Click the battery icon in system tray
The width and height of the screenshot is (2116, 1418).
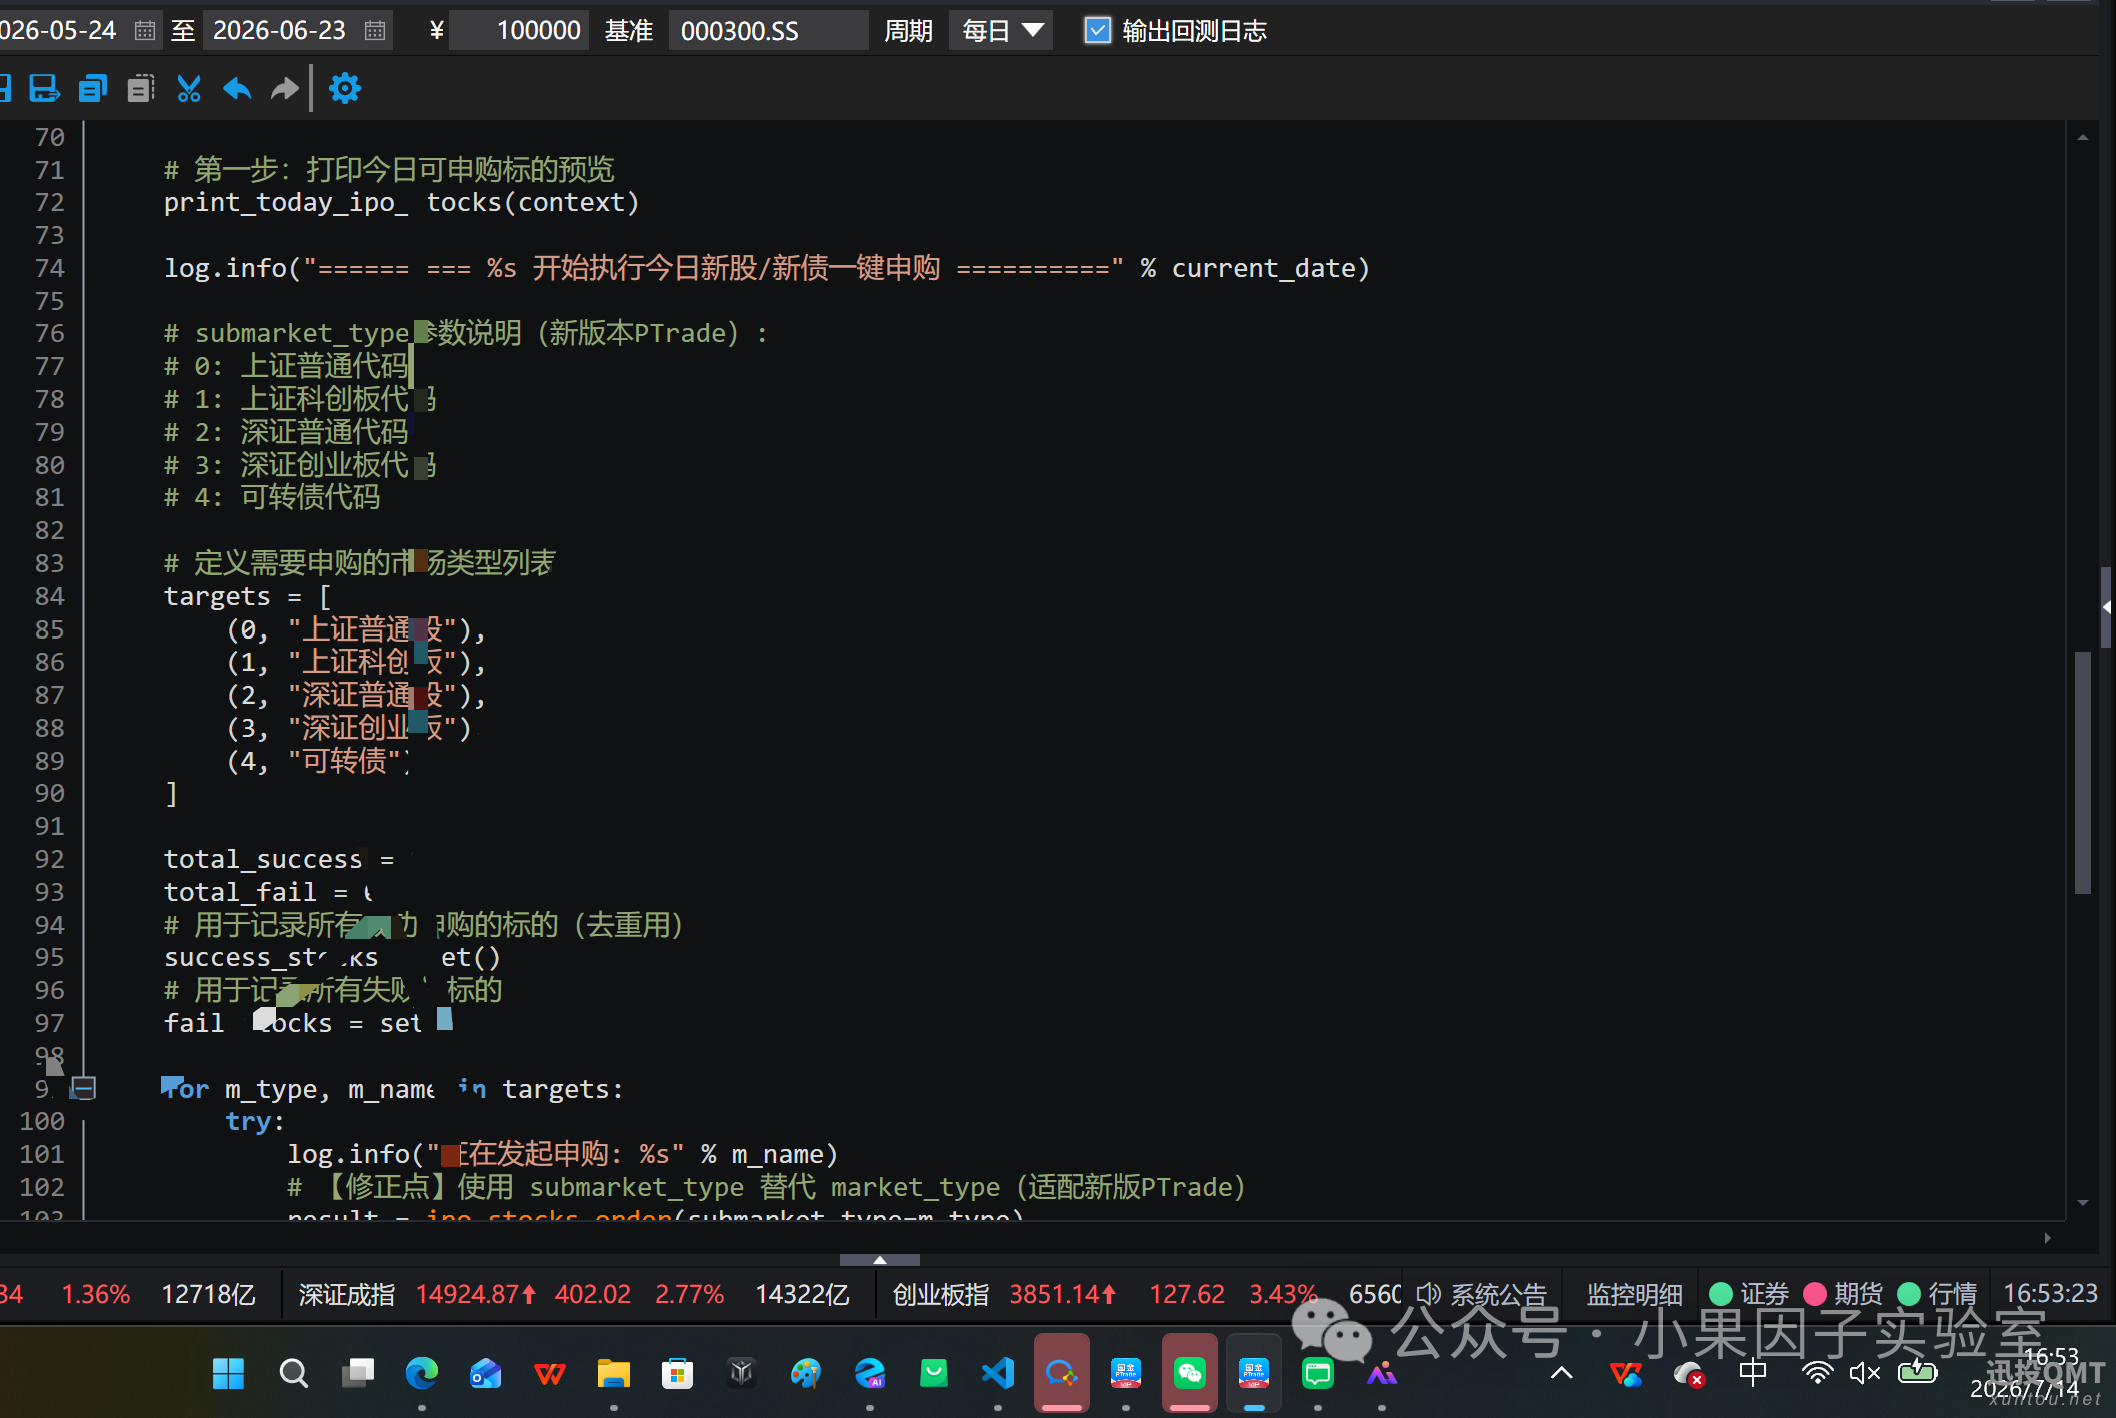tap(1917, 1371)
